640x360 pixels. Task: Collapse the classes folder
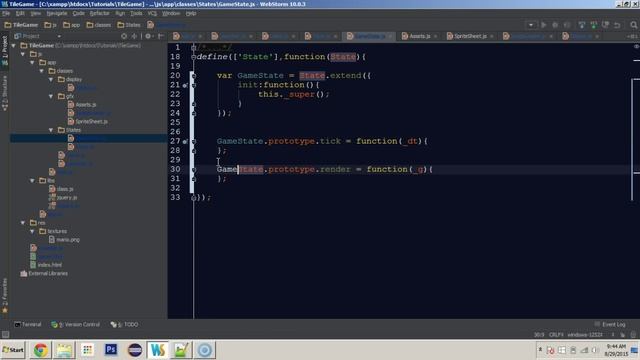click(42, 71)
